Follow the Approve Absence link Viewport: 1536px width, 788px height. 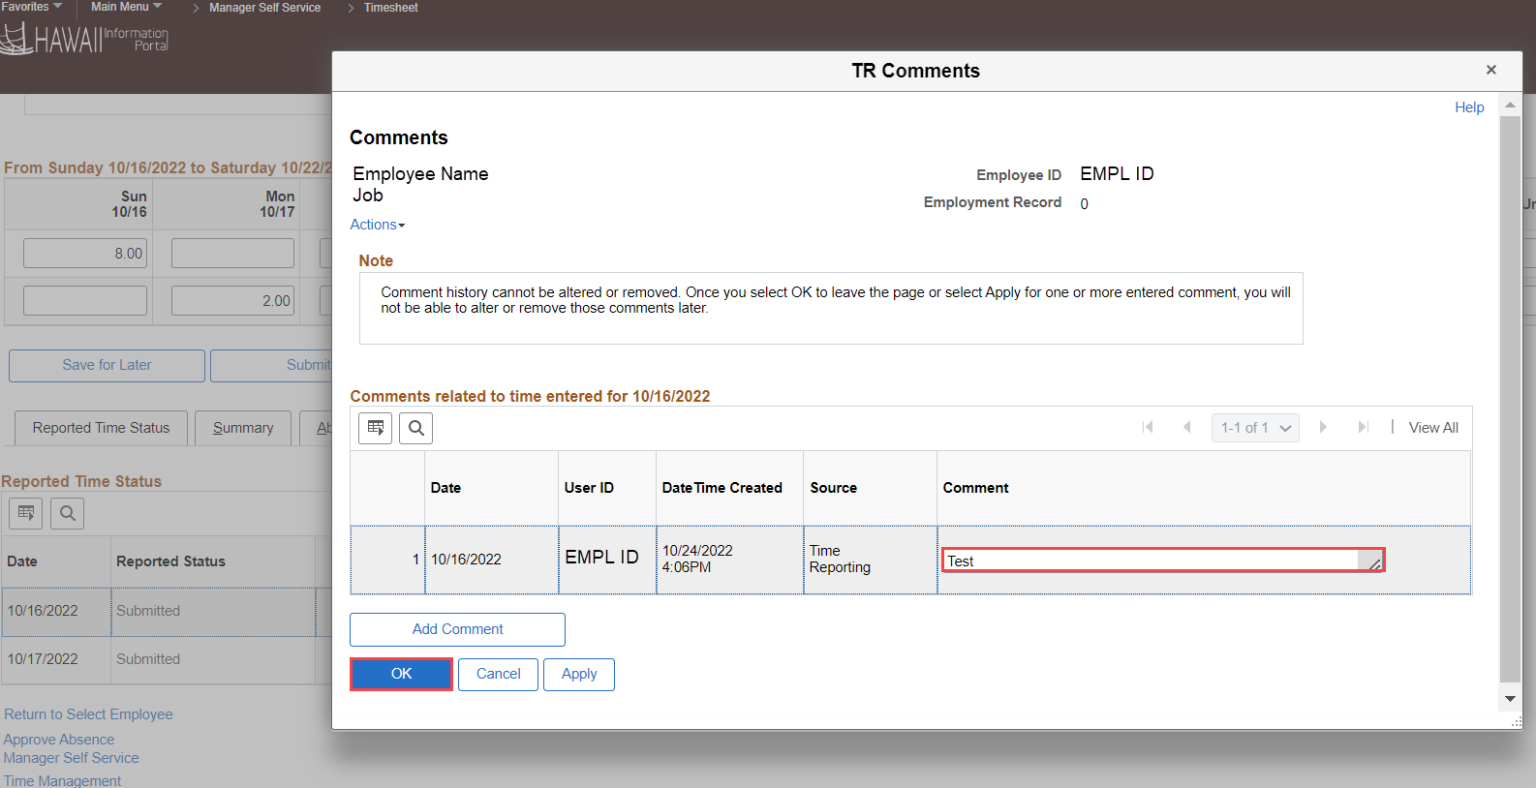point(58,739)
